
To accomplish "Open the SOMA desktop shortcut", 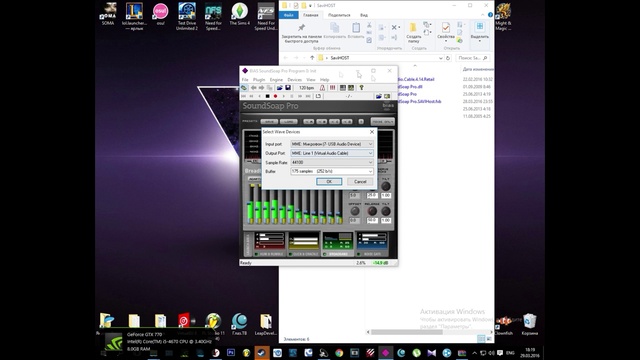I will pos(108,13).
